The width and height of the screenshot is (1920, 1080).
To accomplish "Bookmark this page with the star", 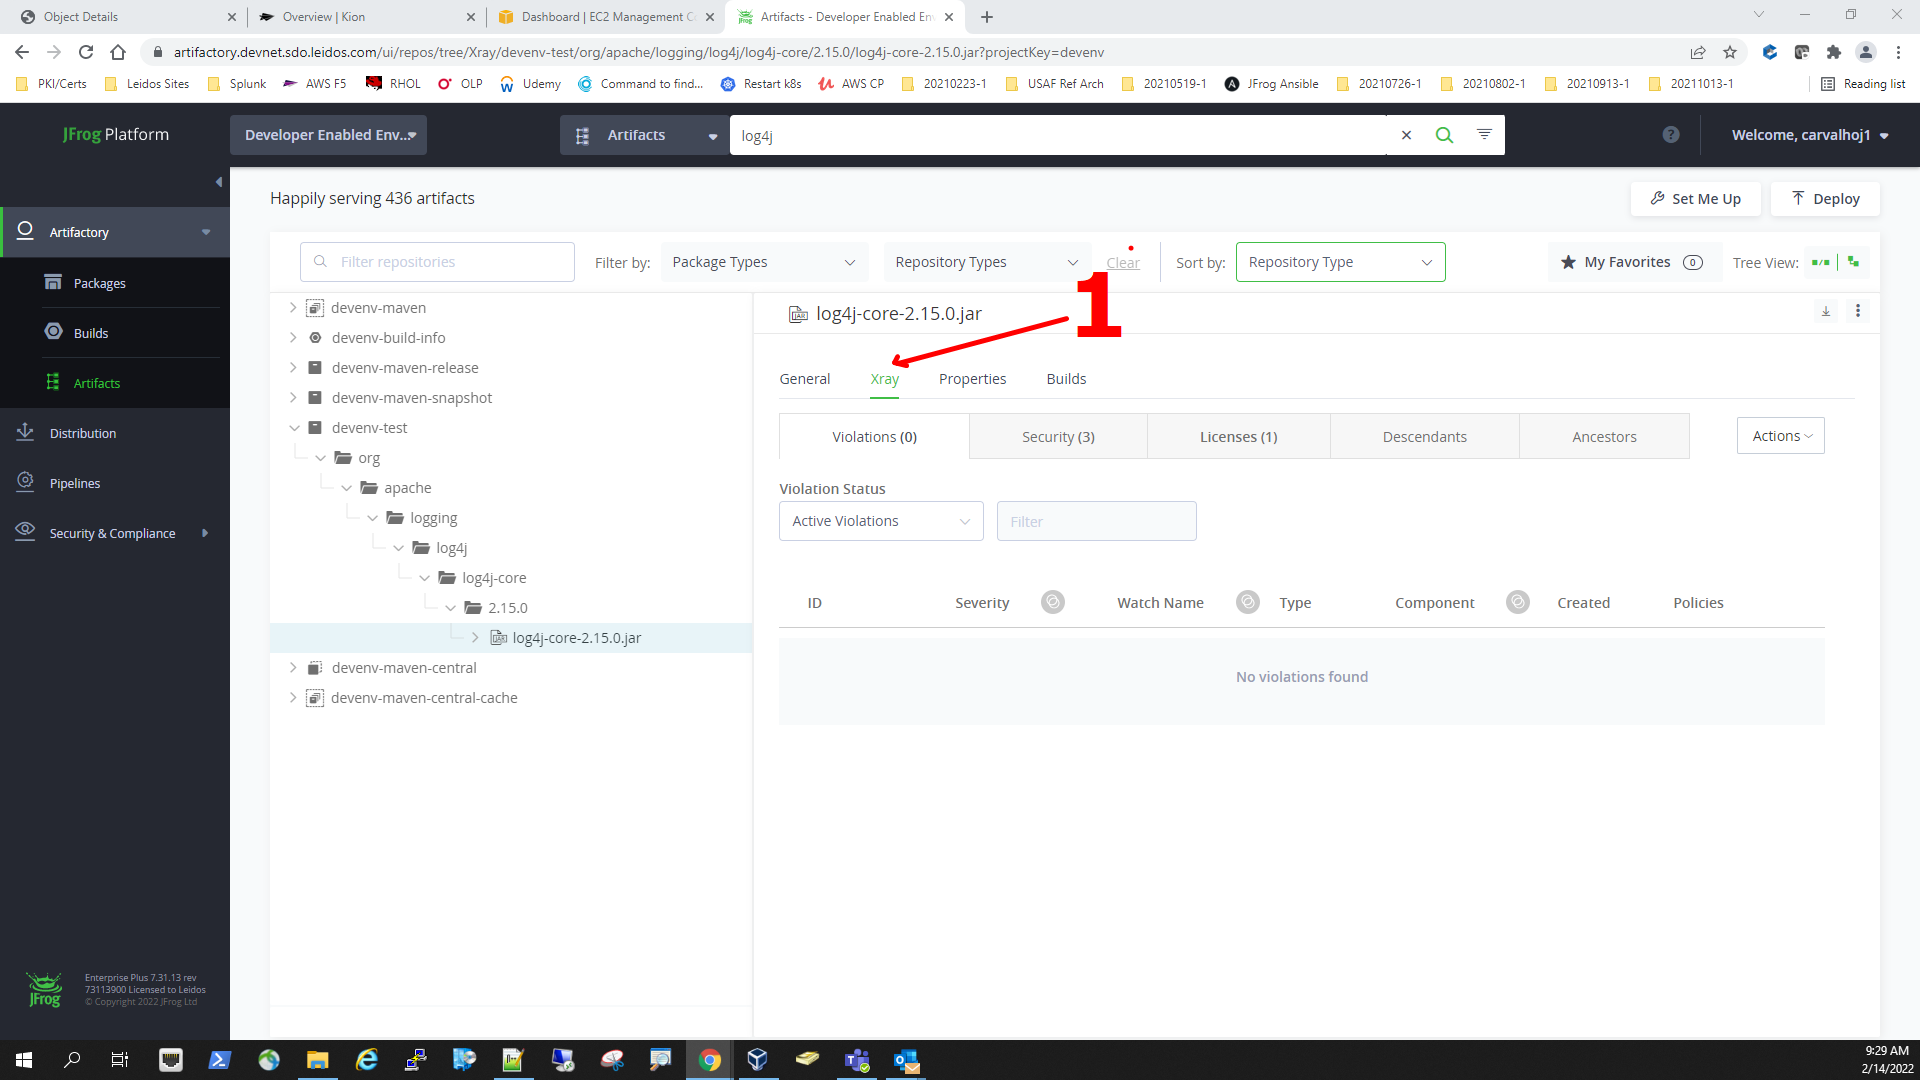I will 1730,52.
